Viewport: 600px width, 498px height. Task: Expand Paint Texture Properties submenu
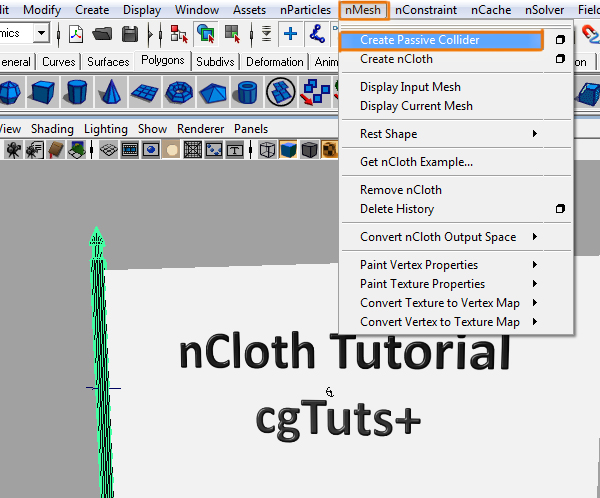coord(535,284)
